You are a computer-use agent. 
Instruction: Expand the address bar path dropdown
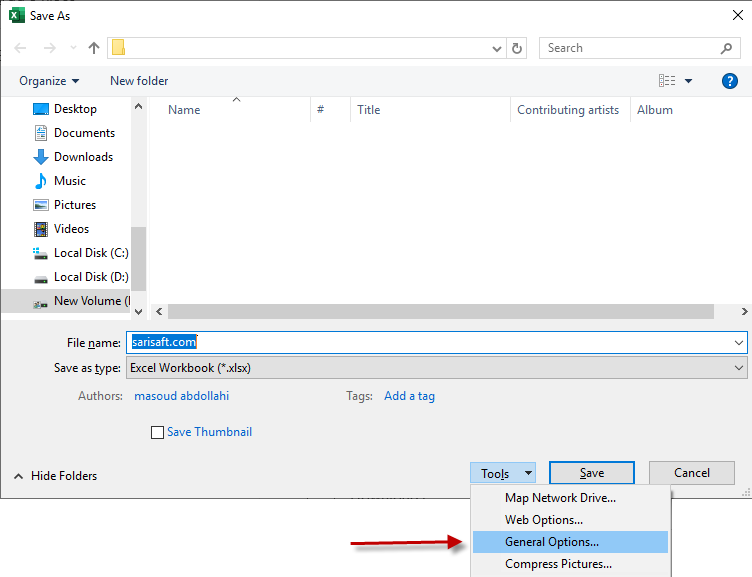pyautogui.click(x=497, y=48)
